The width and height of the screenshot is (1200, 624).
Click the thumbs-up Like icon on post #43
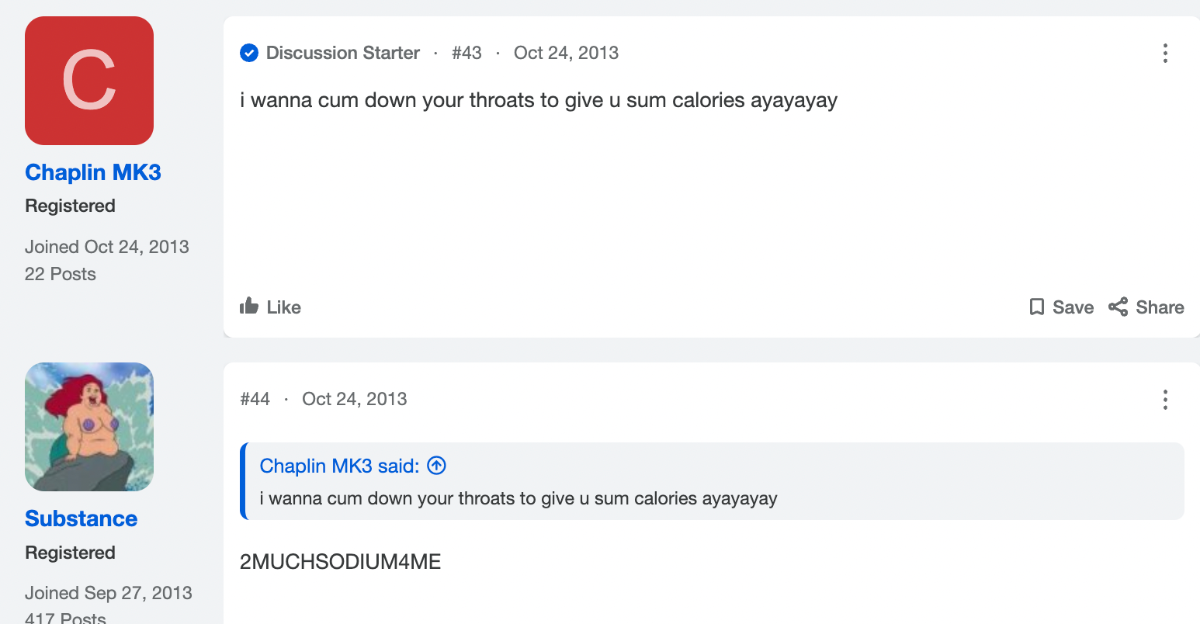click(x=249, y=306)
